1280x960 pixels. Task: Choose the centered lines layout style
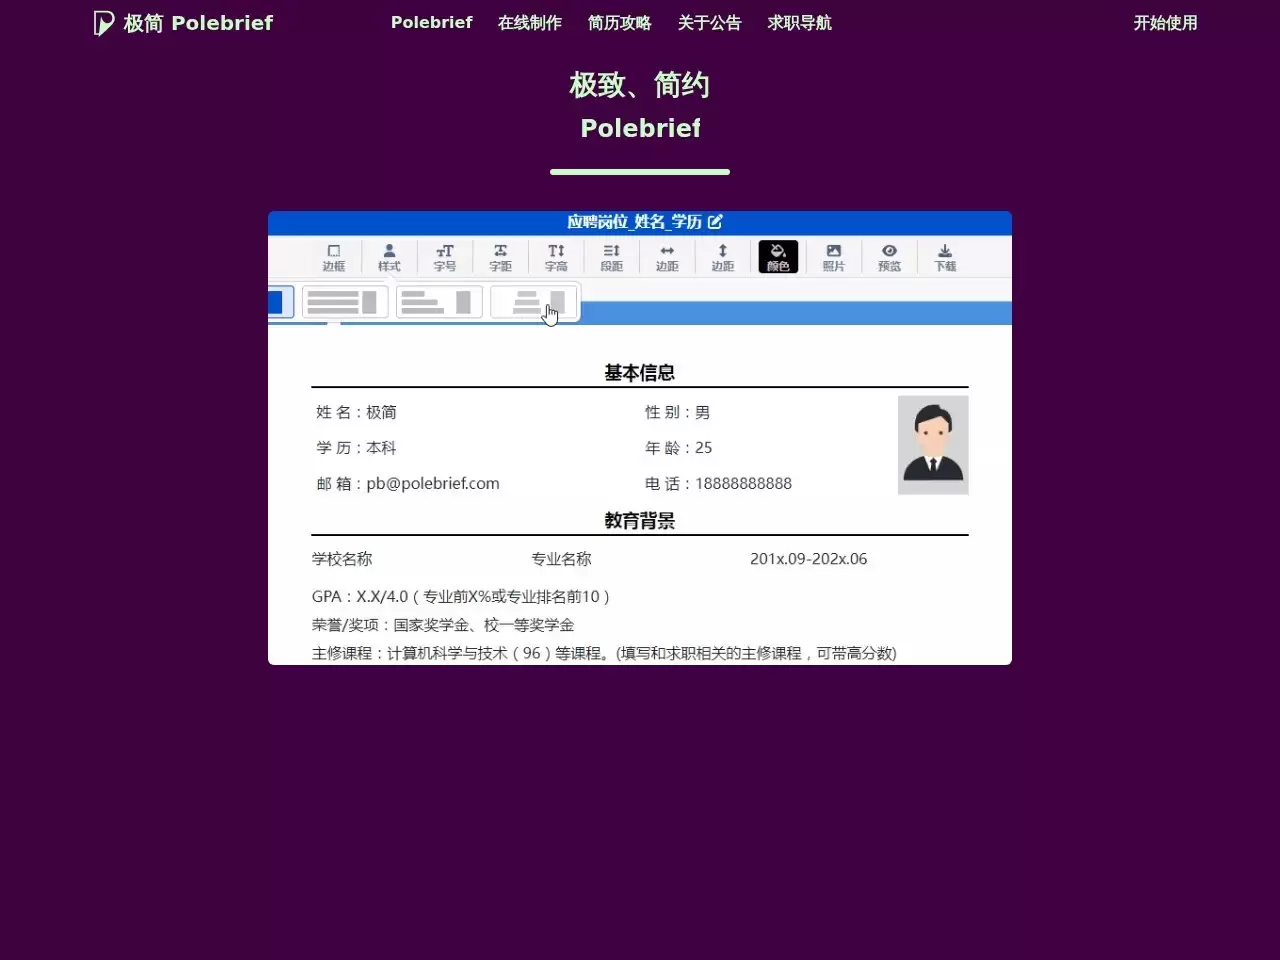[x=534, y=302]
